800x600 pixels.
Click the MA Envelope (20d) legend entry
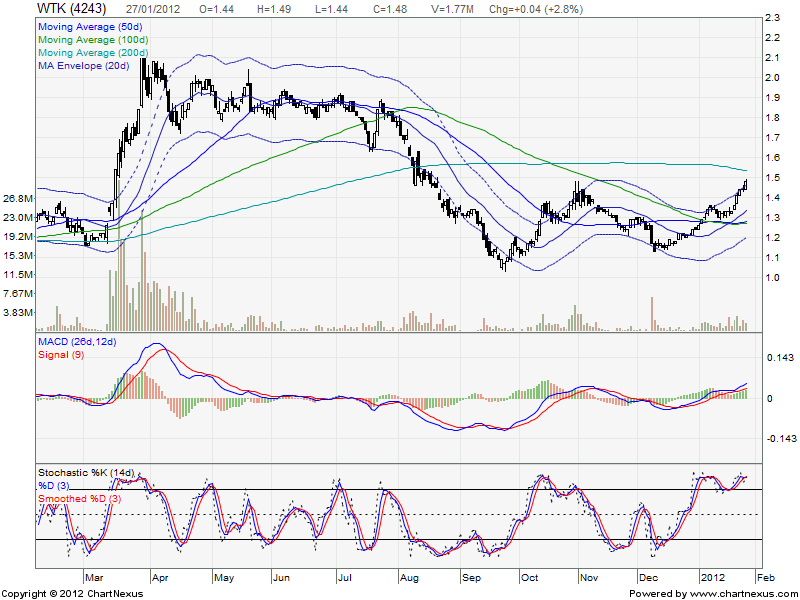coord(84,66)
